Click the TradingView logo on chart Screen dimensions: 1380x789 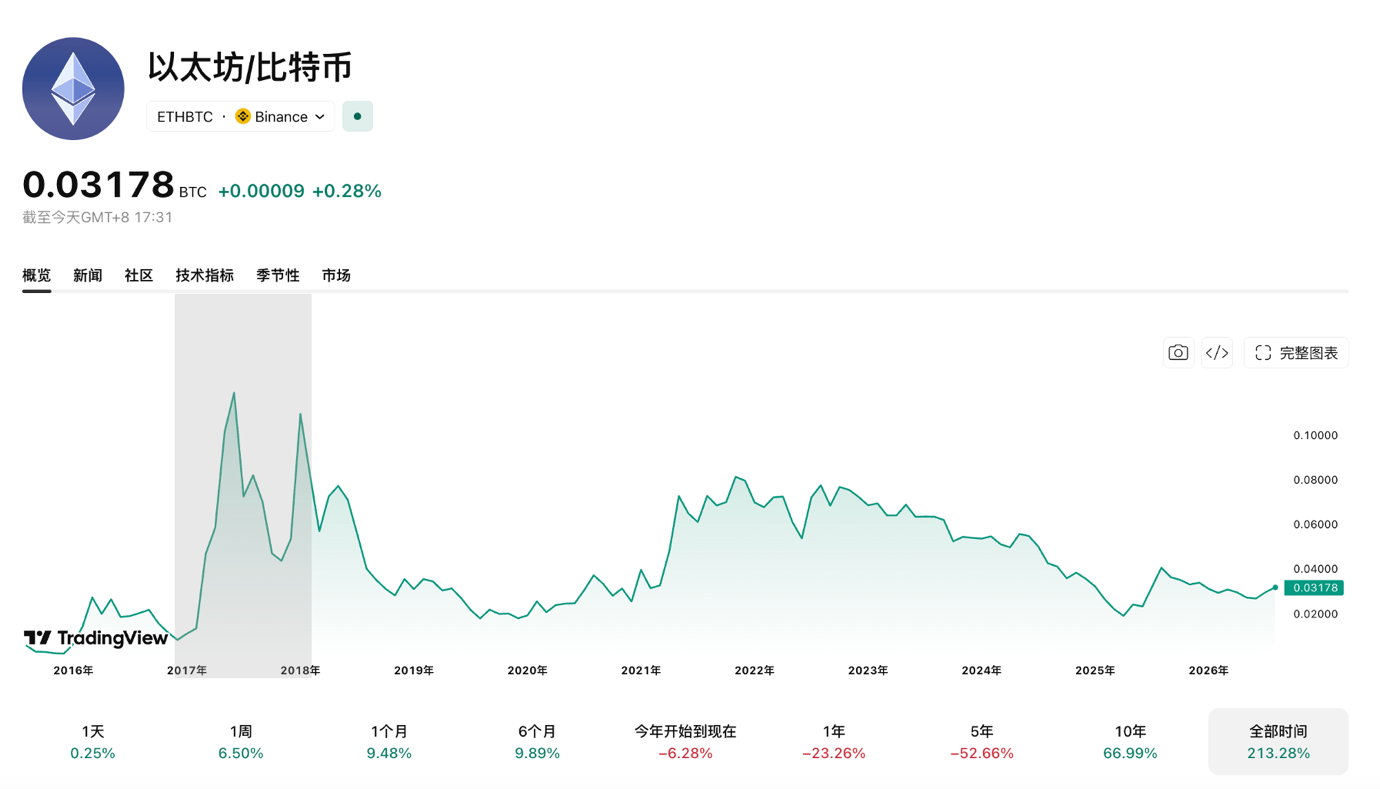(96, 638)
